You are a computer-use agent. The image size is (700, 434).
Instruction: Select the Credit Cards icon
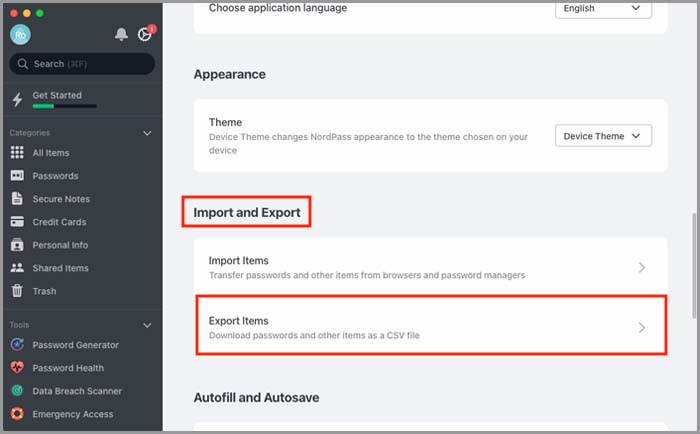(17, 221)
